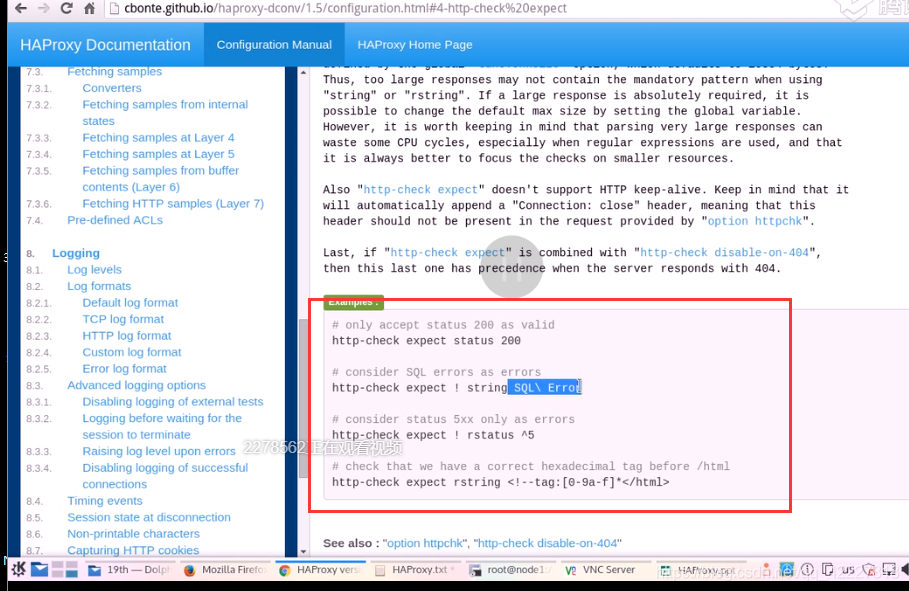
Task: Open the KDE application launcher icon
Action: pyautogui.click(x=18, y=570)
